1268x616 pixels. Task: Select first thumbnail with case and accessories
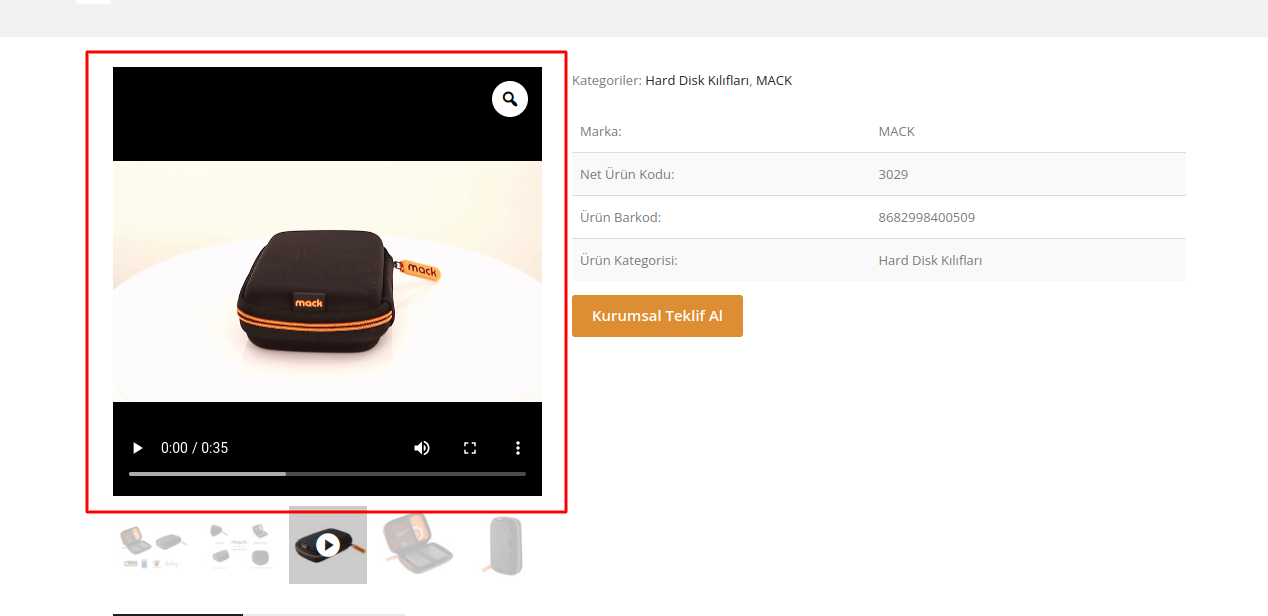(152, 545)
